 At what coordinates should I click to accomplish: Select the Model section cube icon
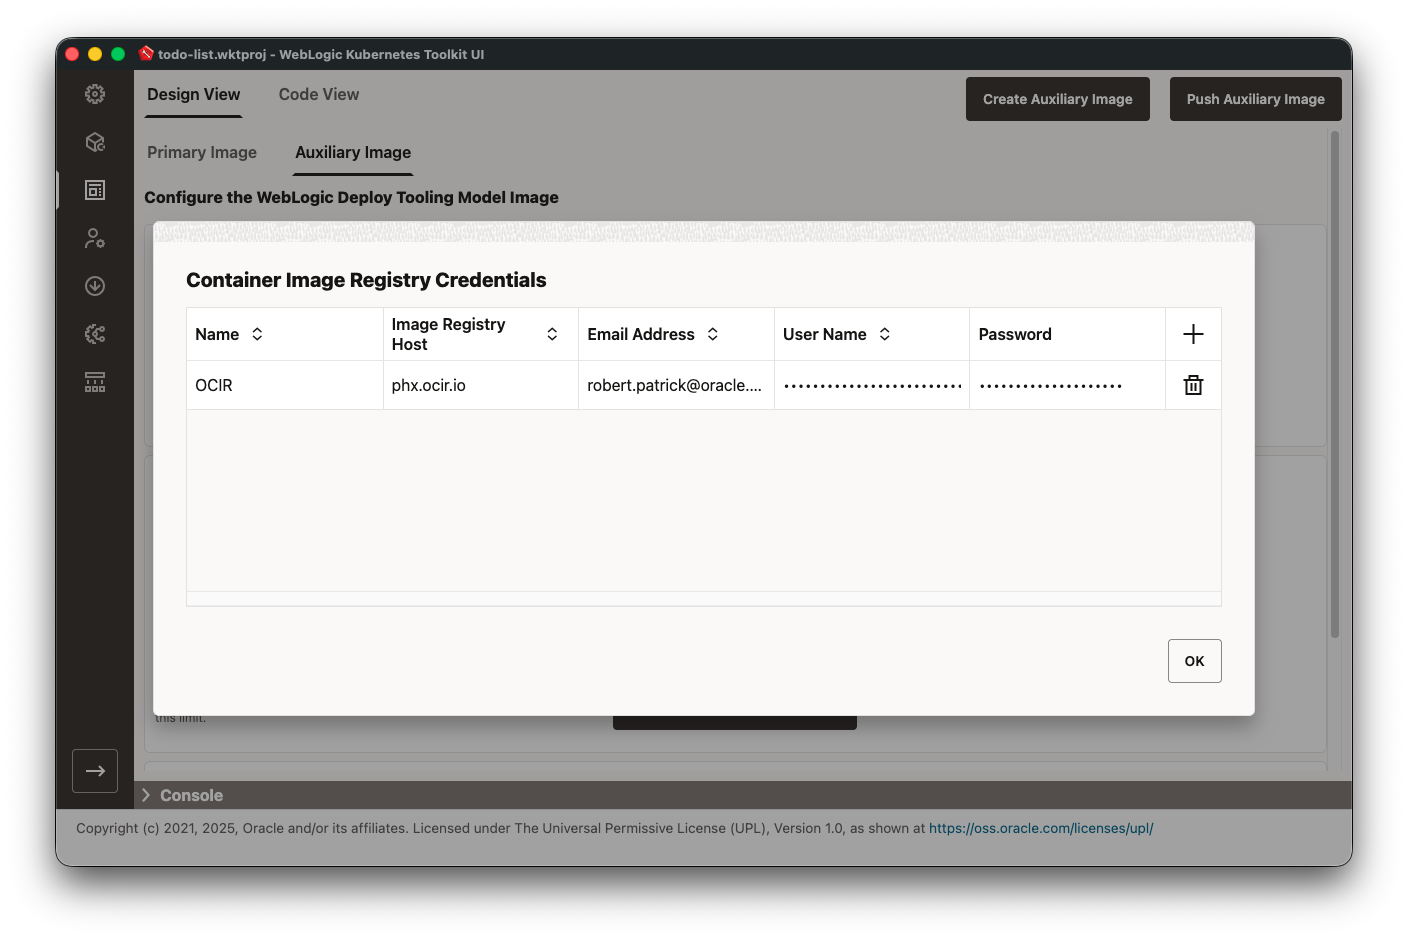[x=94, y=142]
